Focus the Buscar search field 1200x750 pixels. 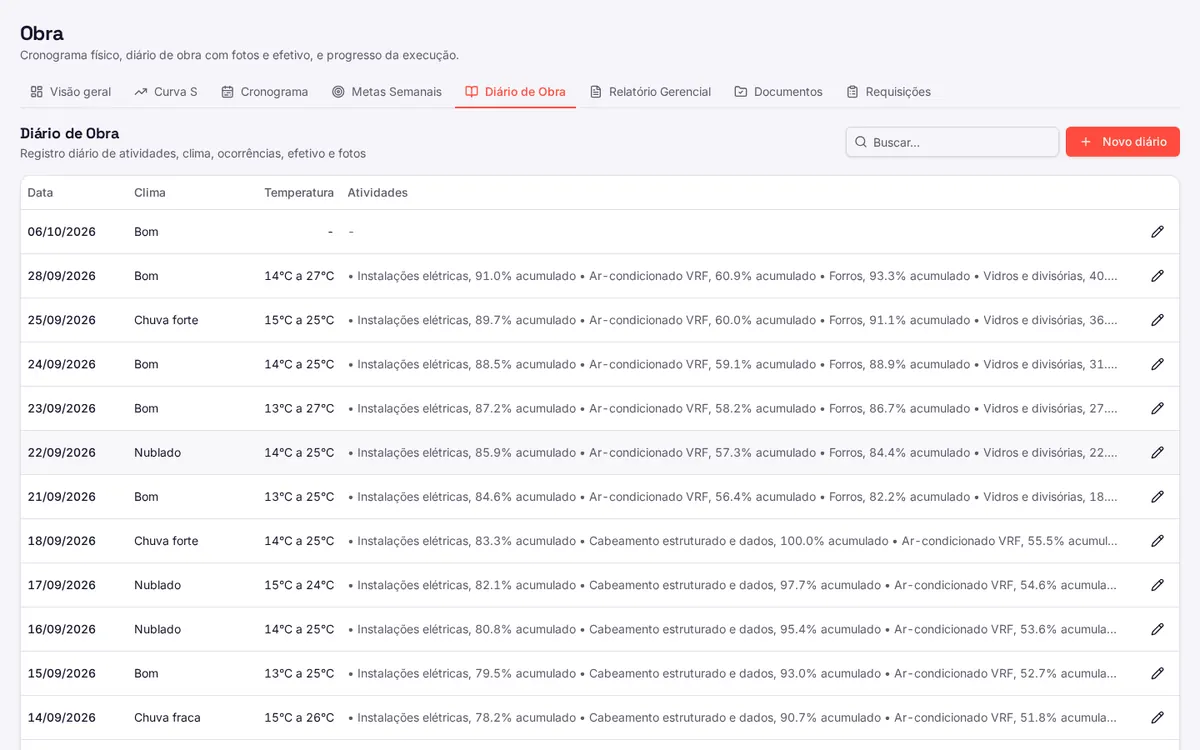coord(952,142)
